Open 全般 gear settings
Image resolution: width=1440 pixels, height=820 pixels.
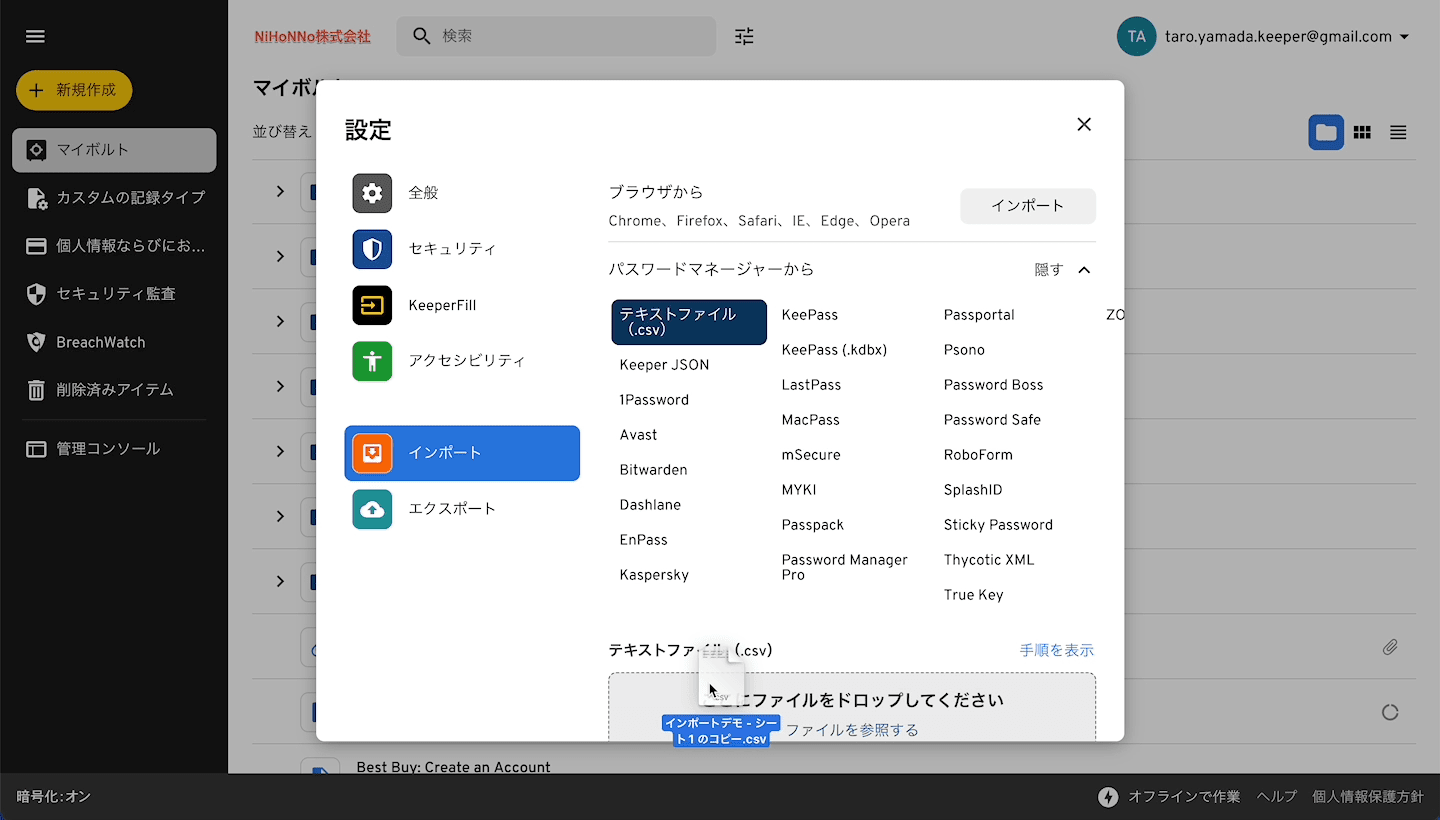click(x=372, y=193)
